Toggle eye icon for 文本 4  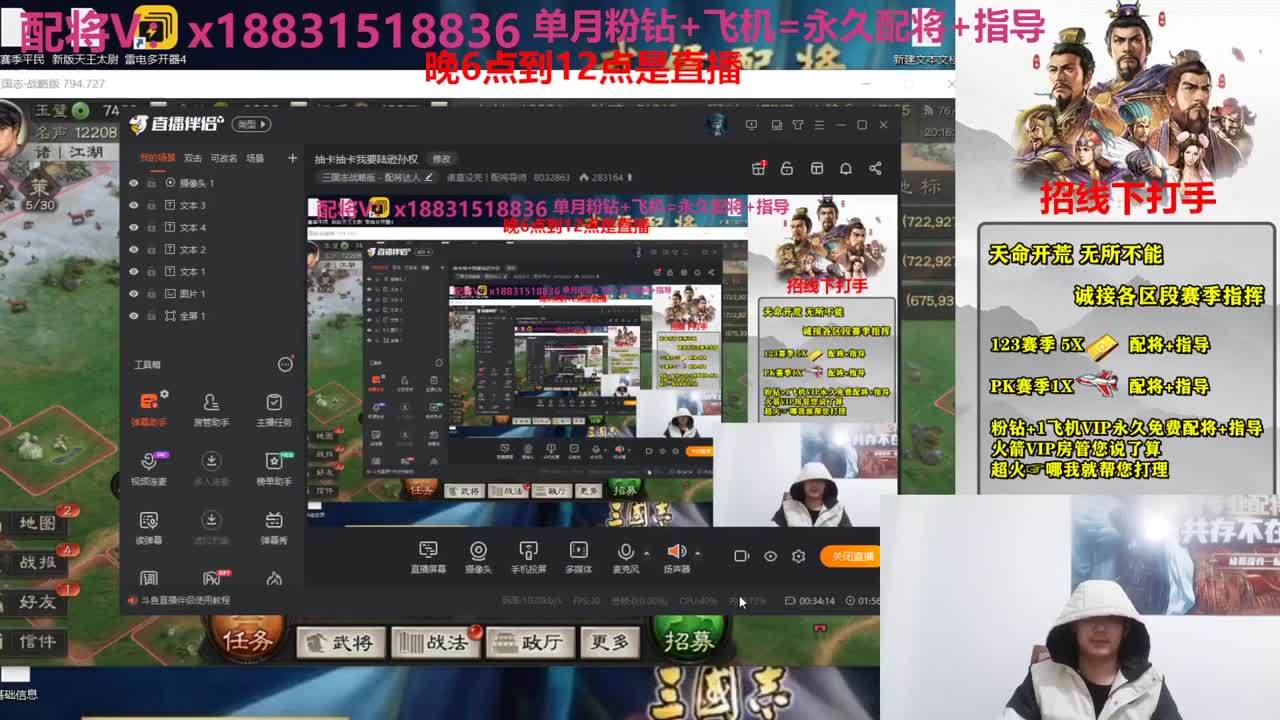coord(133,227)
